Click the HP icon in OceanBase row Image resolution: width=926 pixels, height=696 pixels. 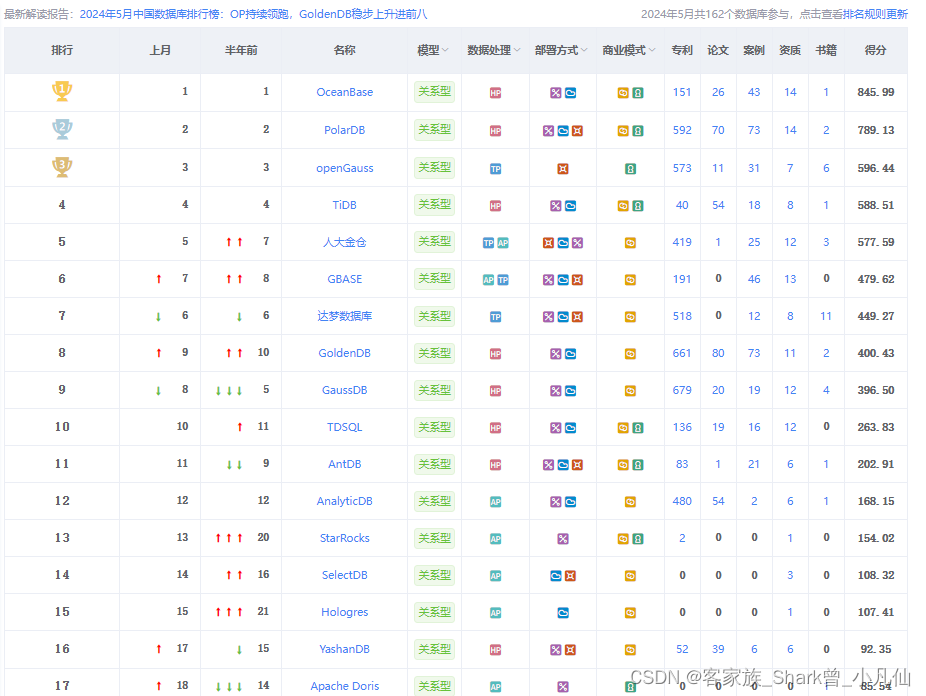click(495, 93)
